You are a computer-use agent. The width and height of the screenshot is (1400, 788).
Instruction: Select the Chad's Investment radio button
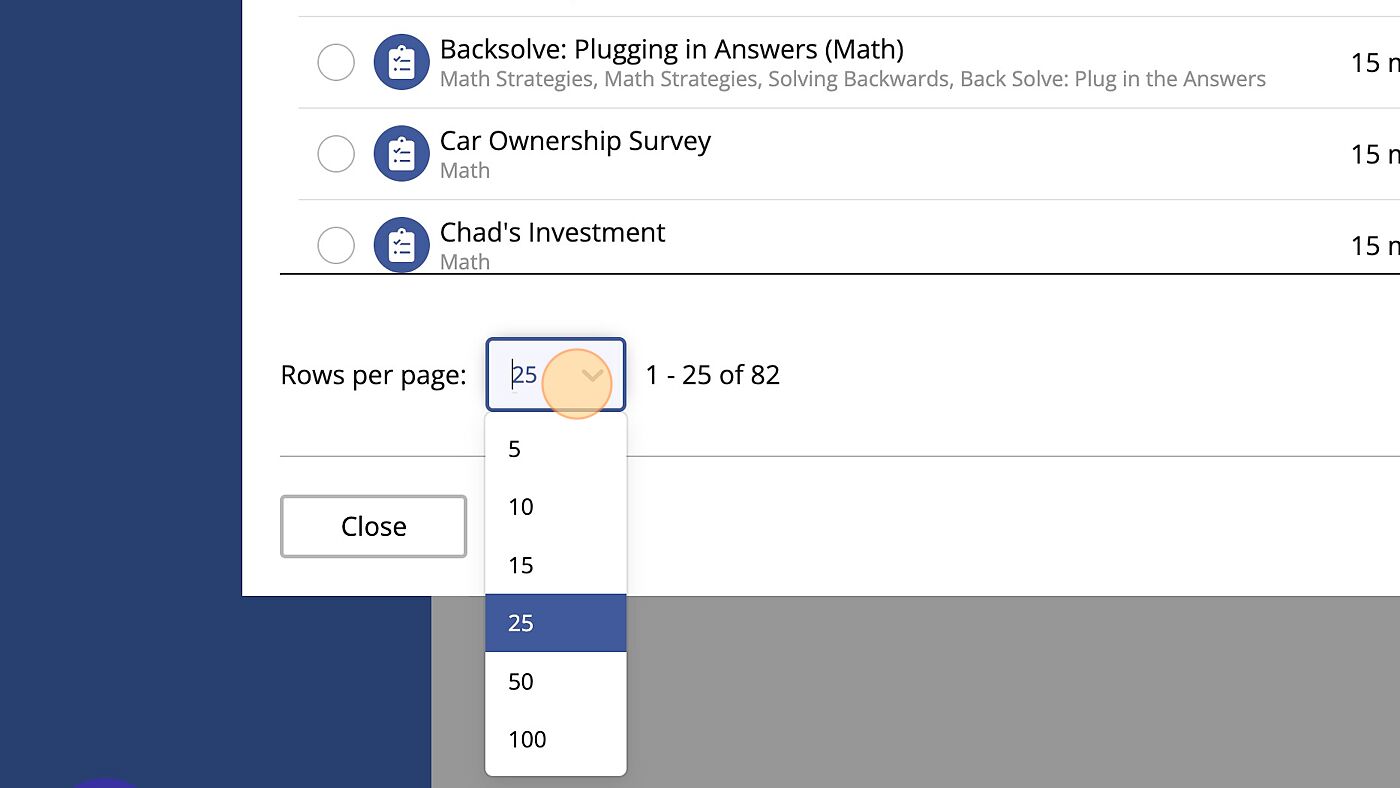point(336,244)
